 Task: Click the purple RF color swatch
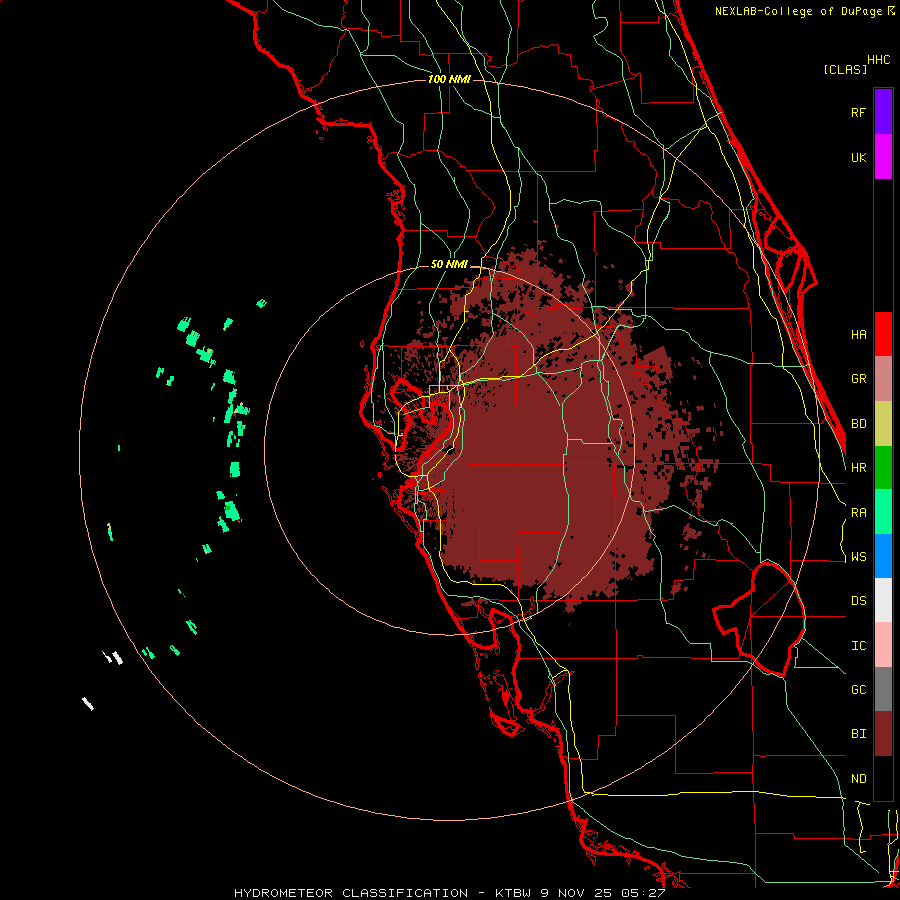[883, 112]
